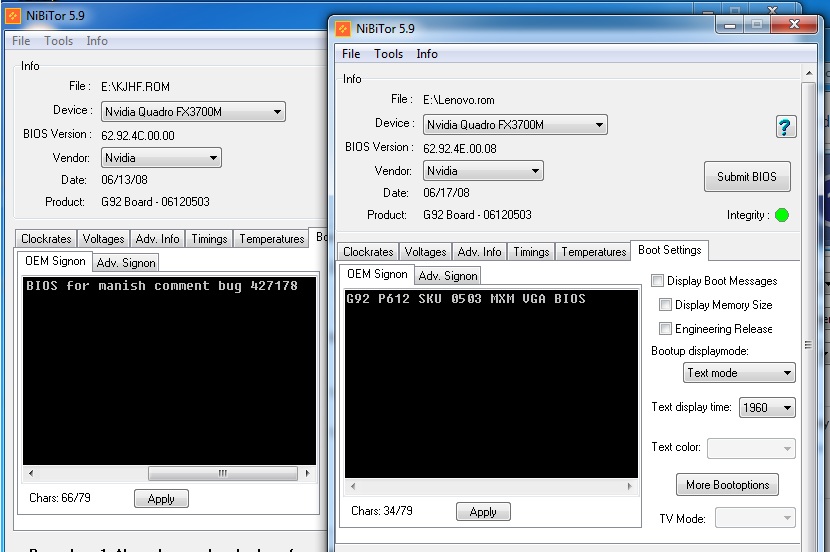Screen dimensions: 830x552
Task: Open Info menu in front NiBiTor window
Action: coord(427,54)
